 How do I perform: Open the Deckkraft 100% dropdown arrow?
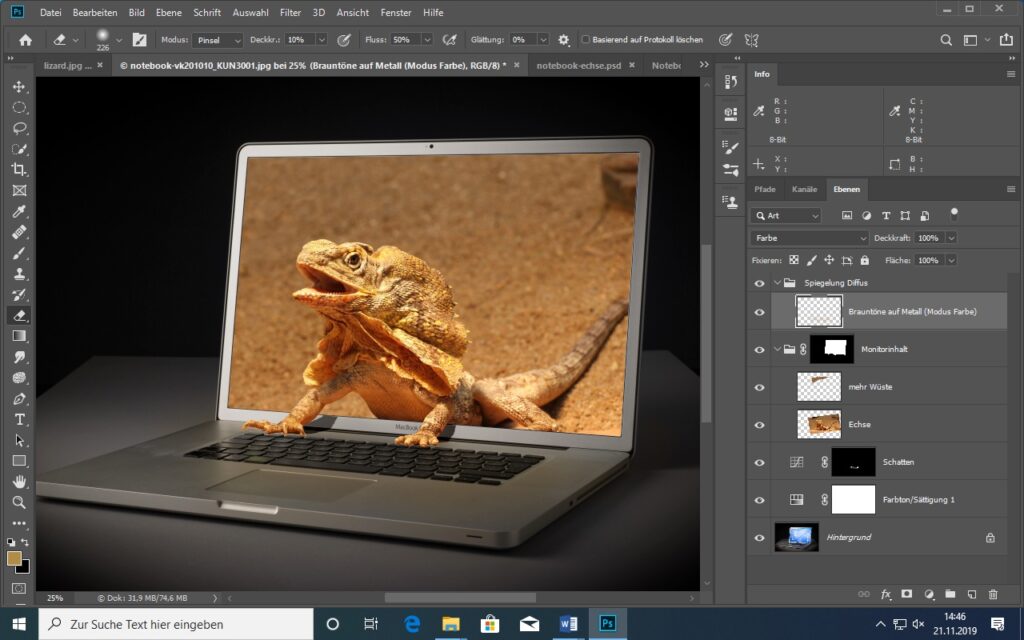click(x=952, y=238)
